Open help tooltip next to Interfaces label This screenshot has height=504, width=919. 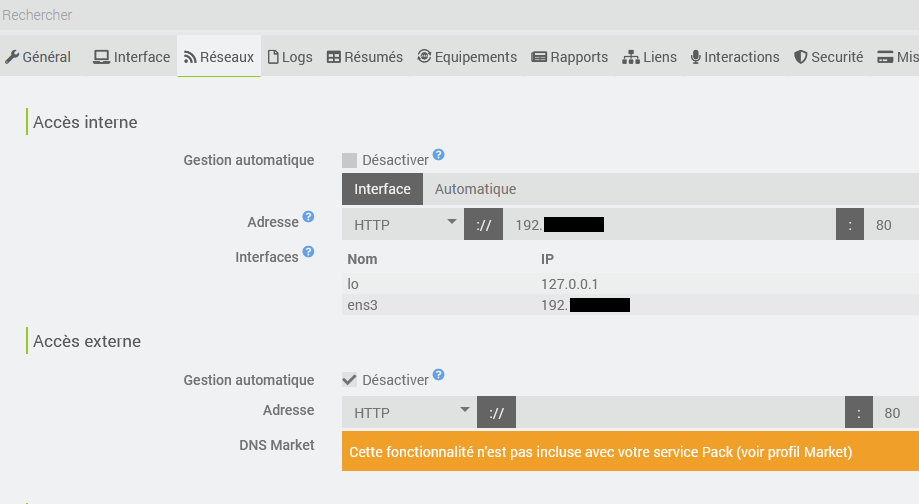[308, 252]
